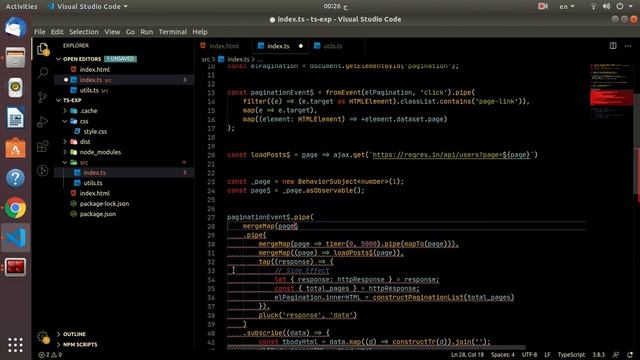Switch to the index.html editor tab
640x360 pixels.
click(x=224, y=46)
